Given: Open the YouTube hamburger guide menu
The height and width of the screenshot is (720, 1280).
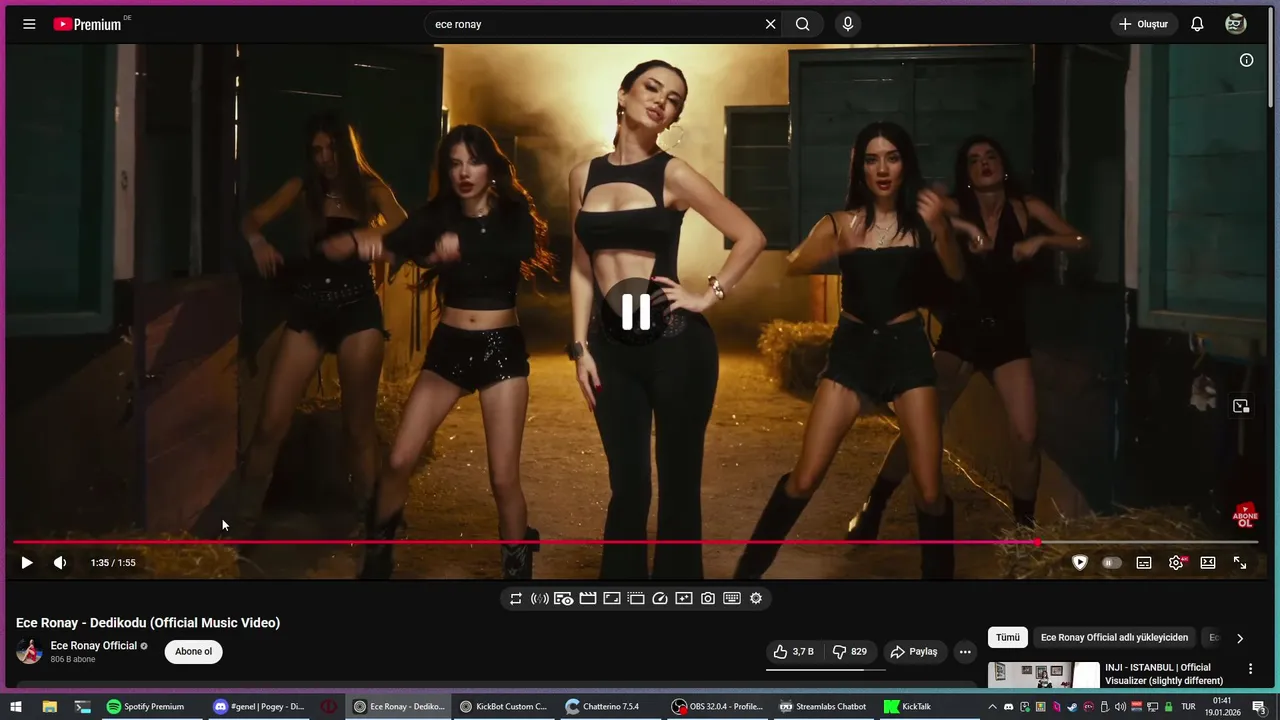Looking at the screenshot, I should (x=29, y=24).
